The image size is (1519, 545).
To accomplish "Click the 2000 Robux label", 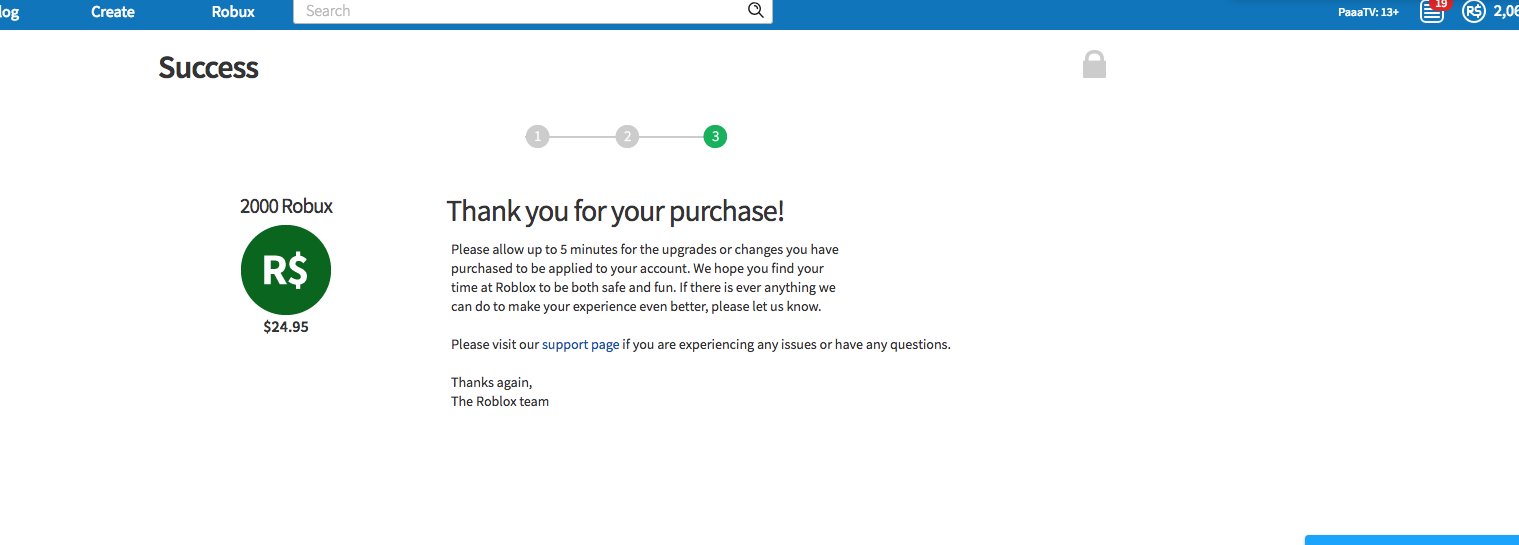I will click(286, 206).
